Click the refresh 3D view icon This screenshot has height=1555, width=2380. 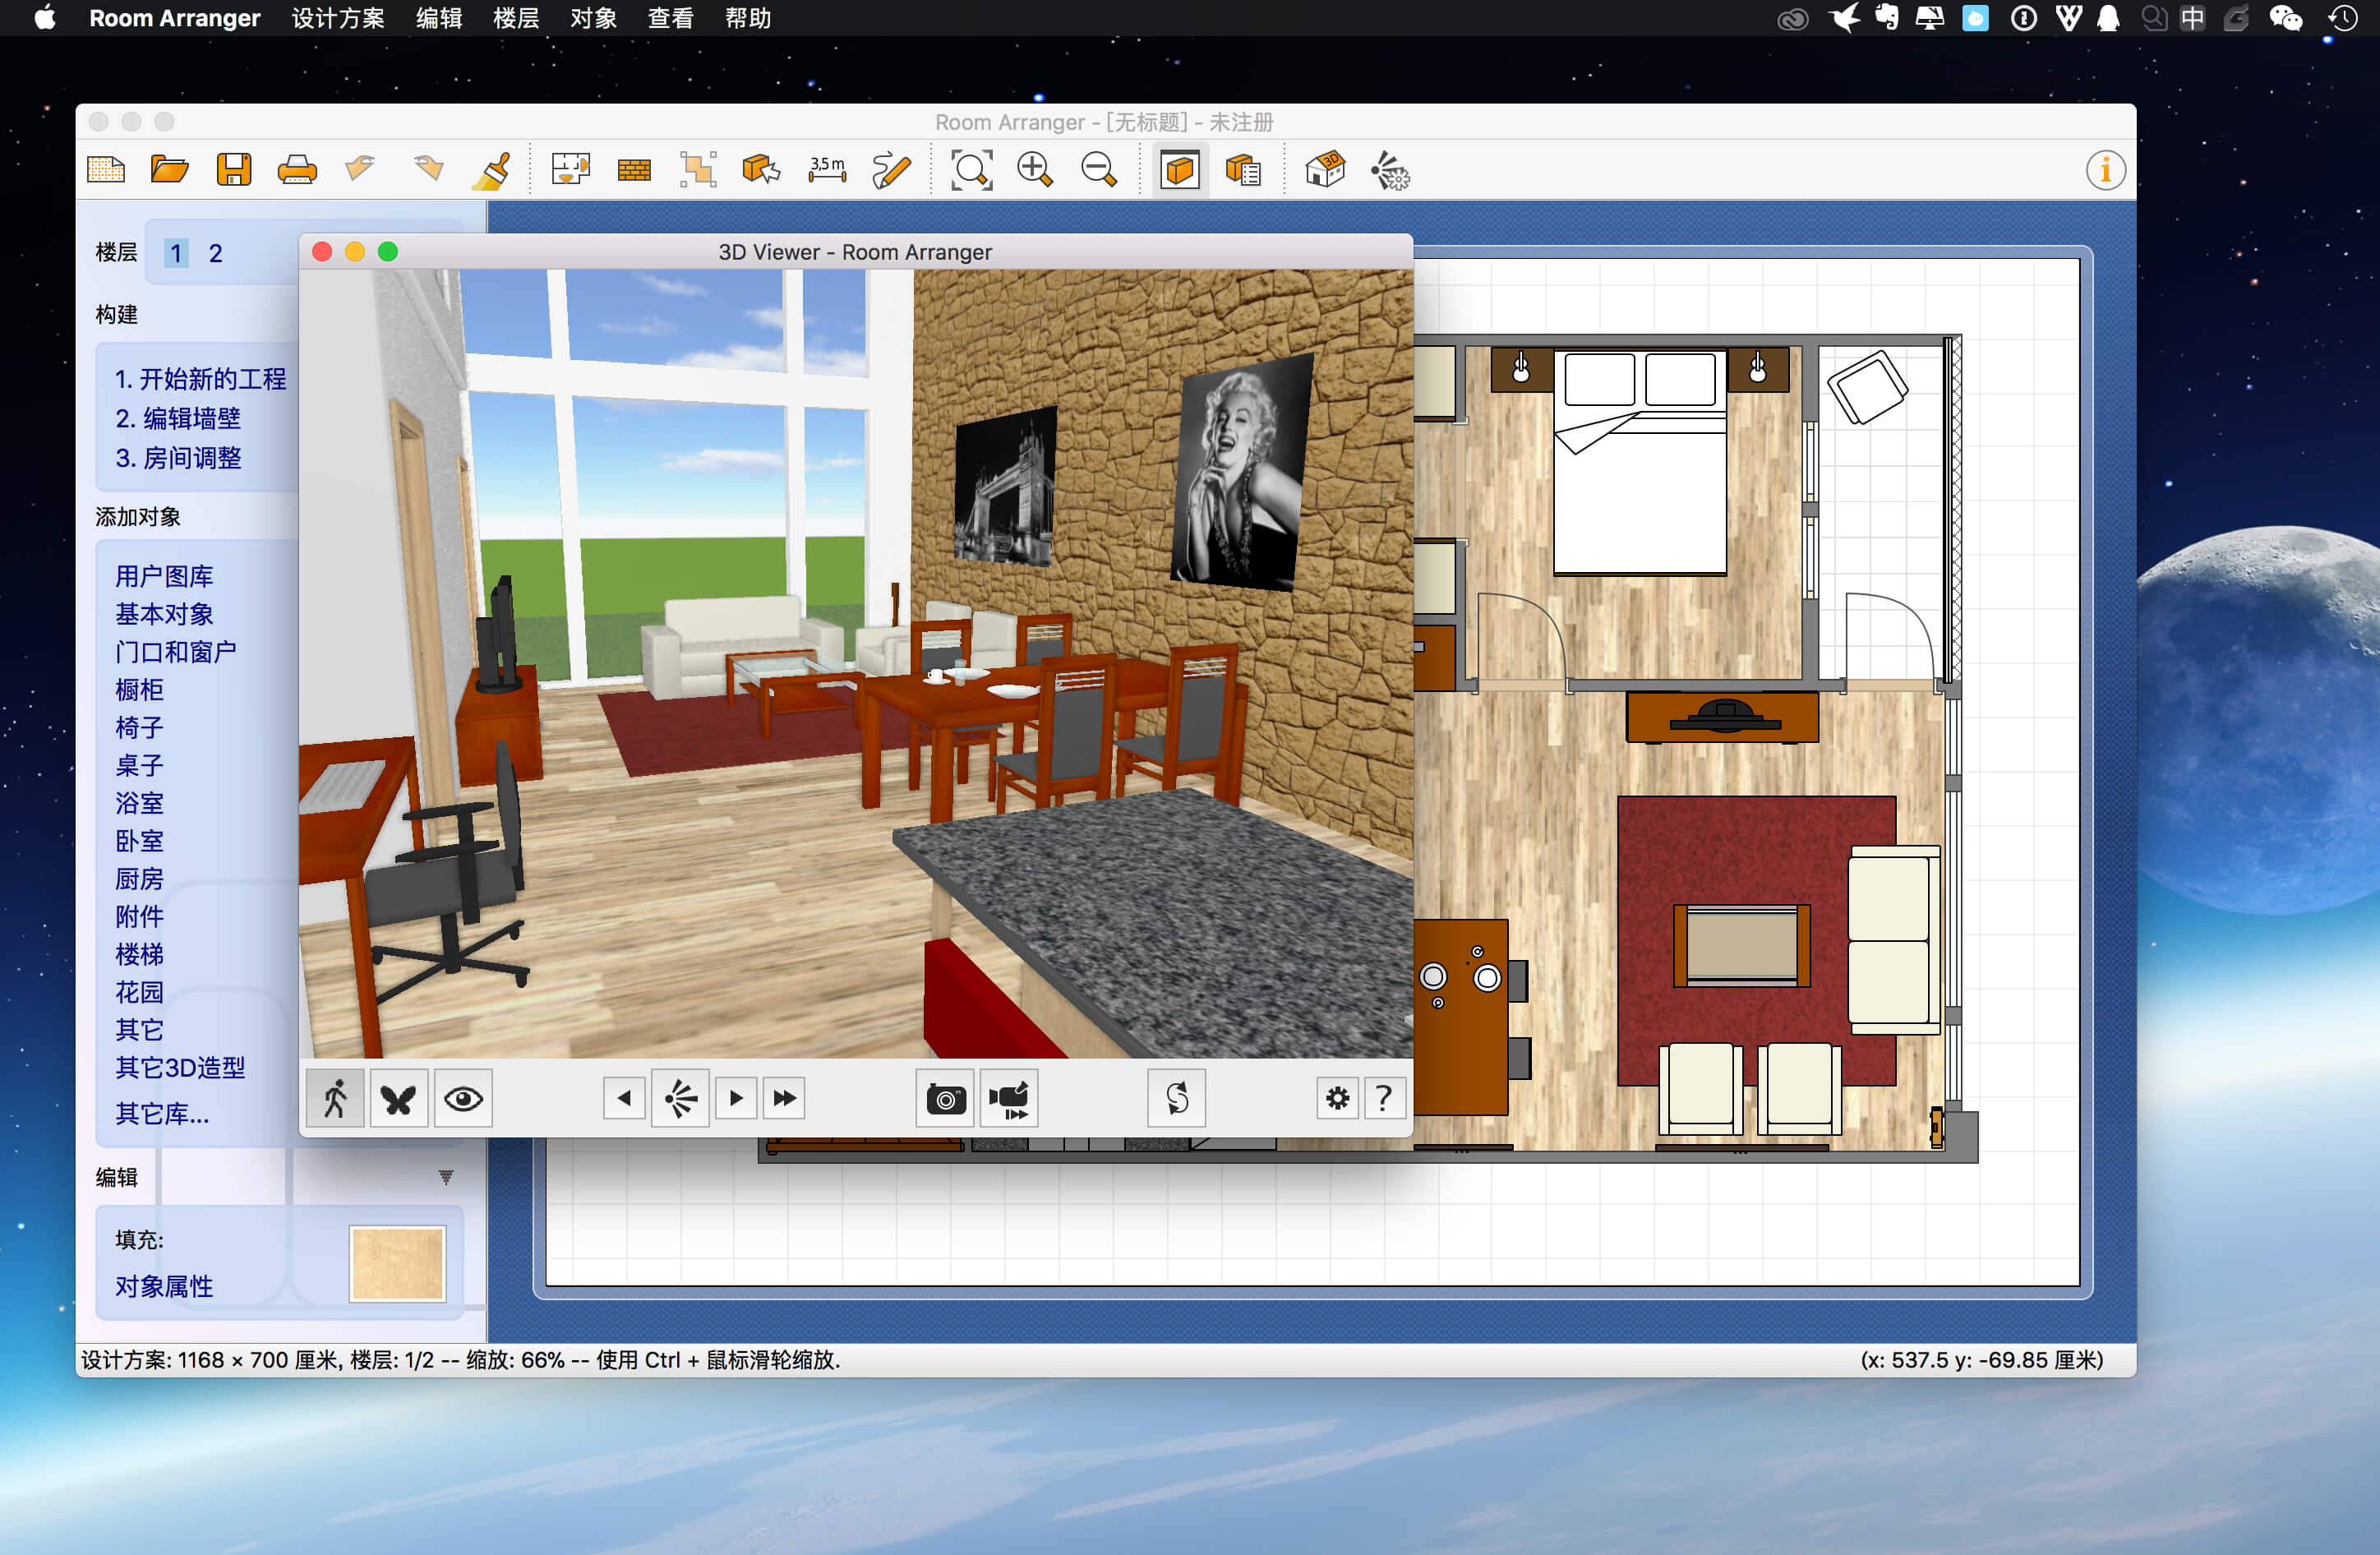(x=1177, y=1098)
